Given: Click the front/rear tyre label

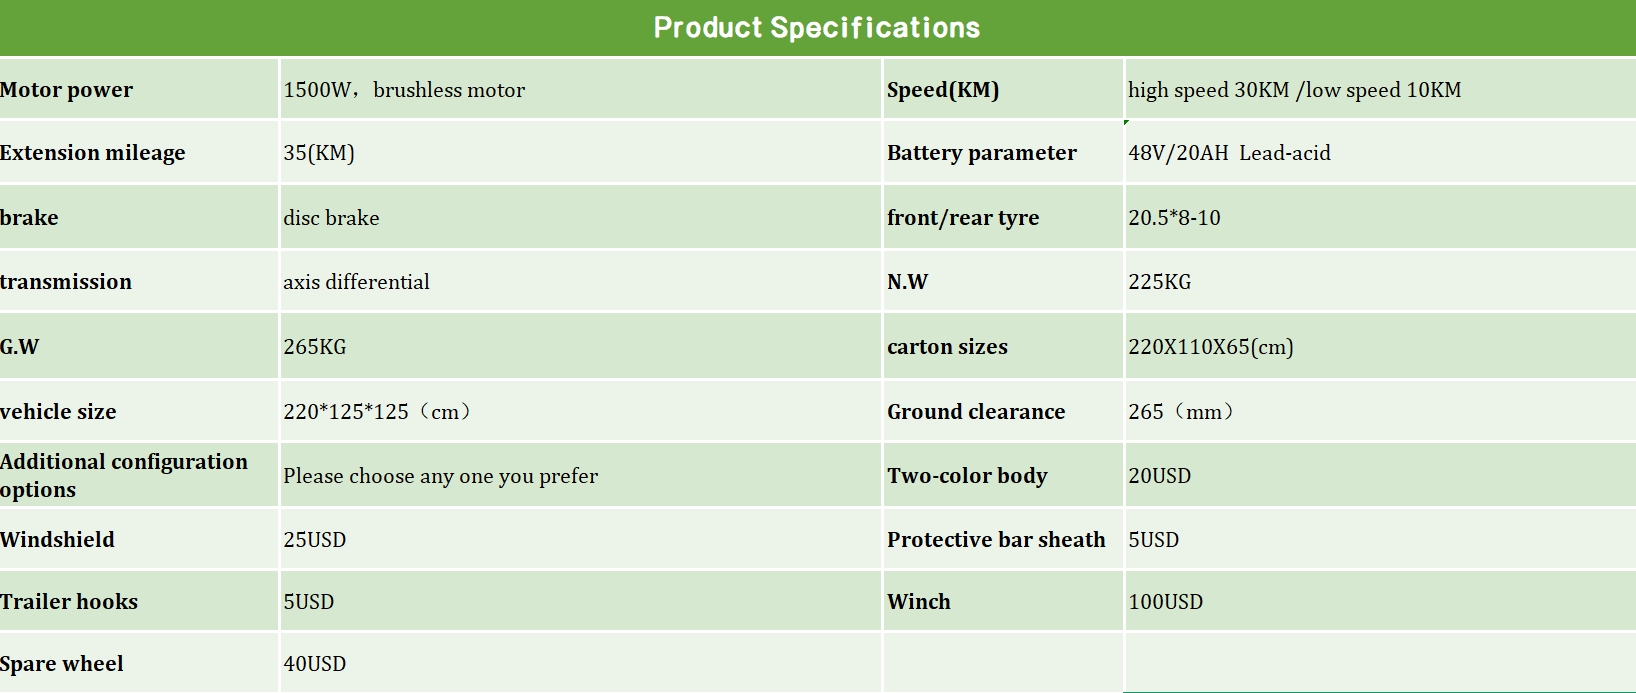Looking at the screenshot, I should click(x=963, y=218).
